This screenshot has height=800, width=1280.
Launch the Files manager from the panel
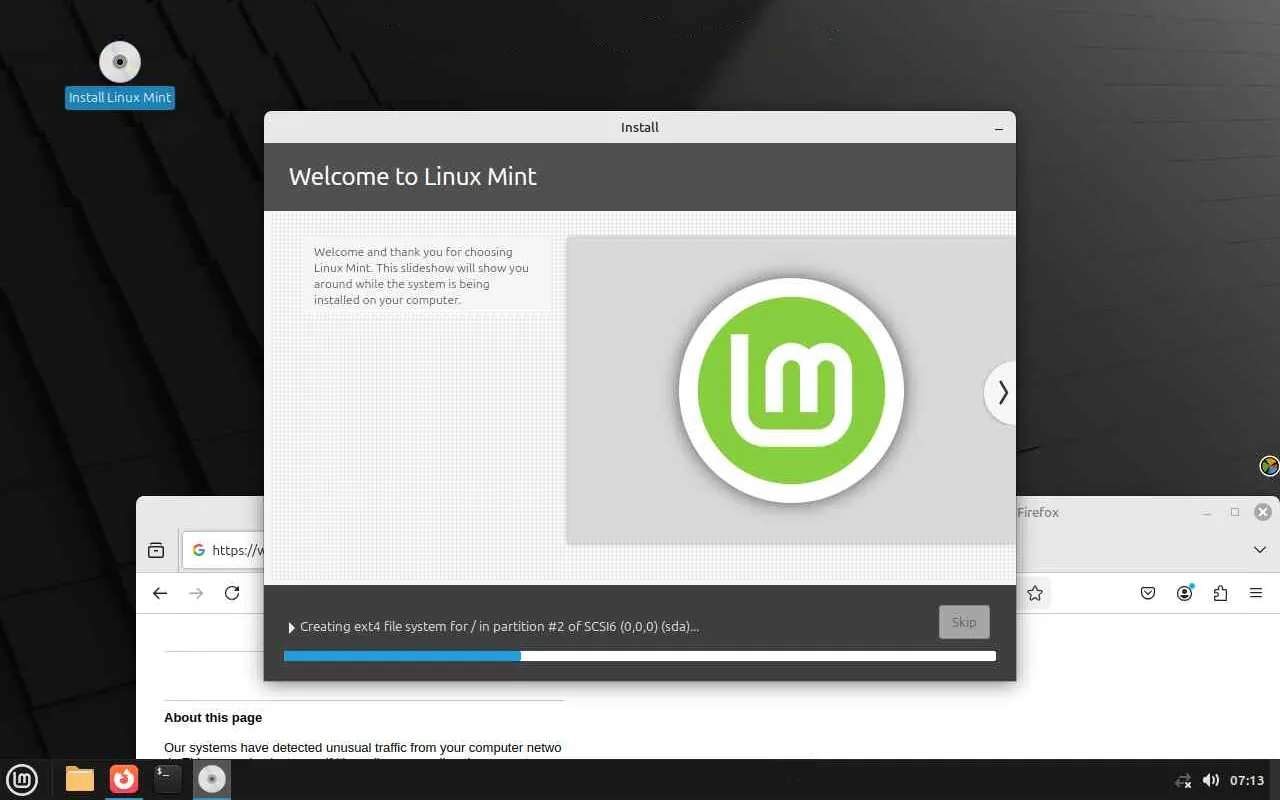tap(80, 779)
